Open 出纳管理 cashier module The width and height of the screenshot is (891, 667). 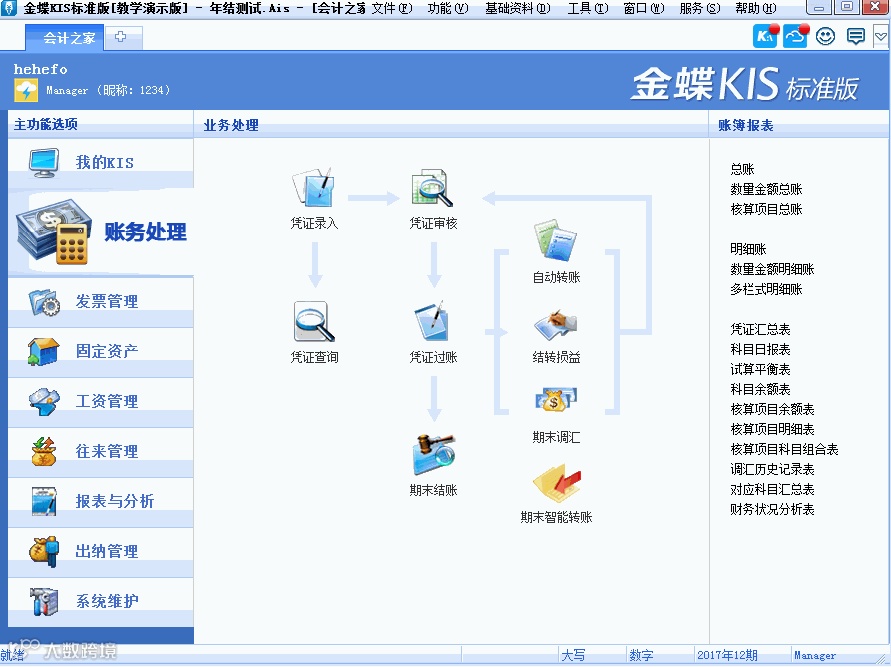pyautogui.click(x=101, y=552)
